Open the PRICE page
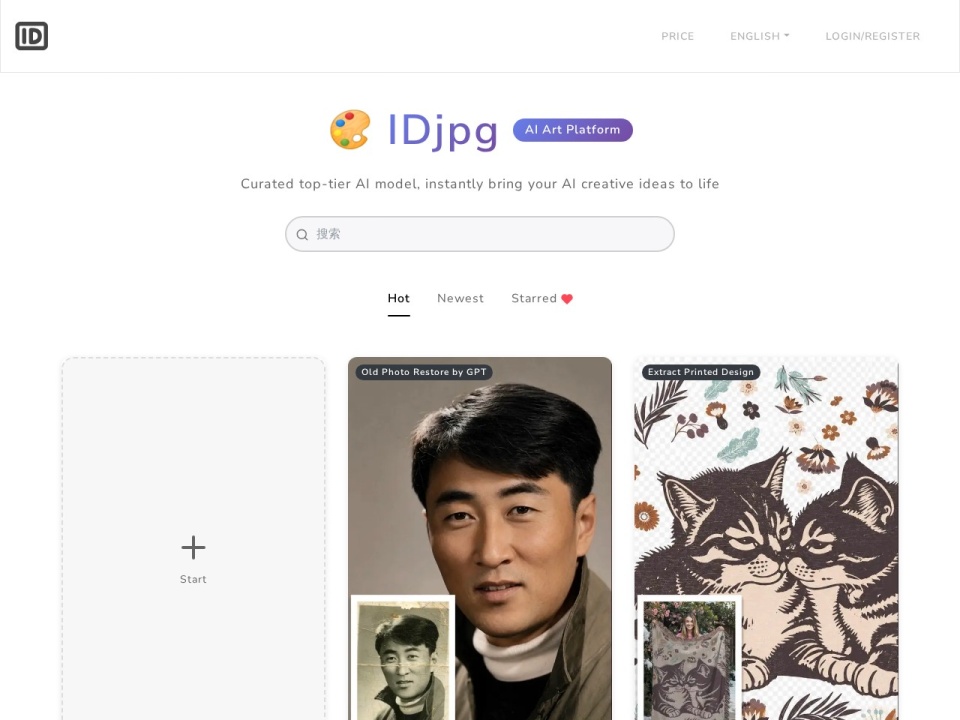This screenshot has height=720, width=960. tap(677, 36)
